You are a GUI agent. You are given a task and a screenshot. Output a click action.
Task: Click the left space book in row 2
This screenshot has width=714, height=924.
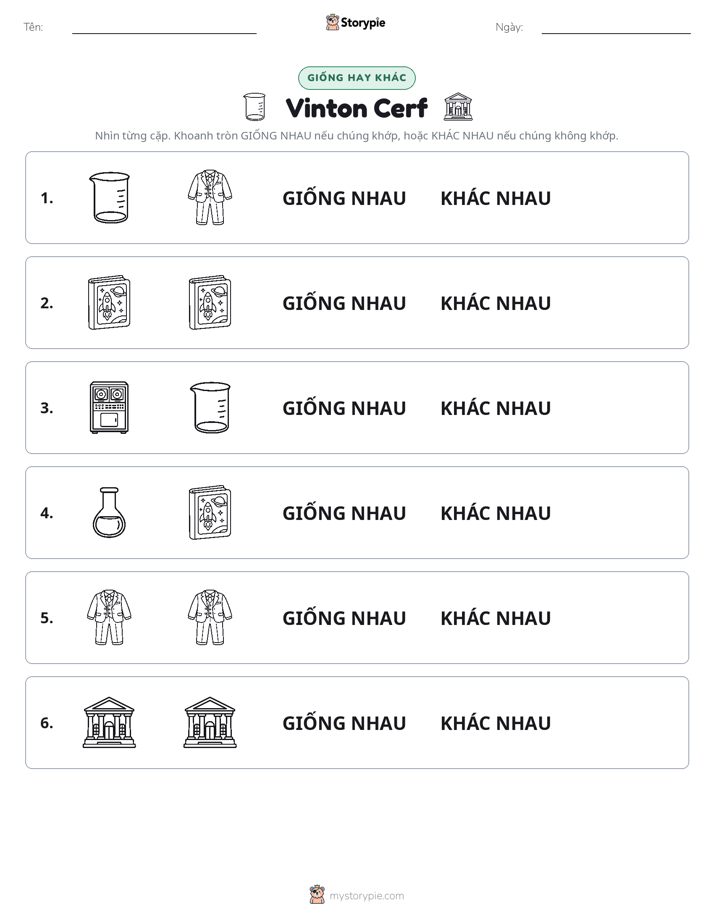(x=109, y=302)
